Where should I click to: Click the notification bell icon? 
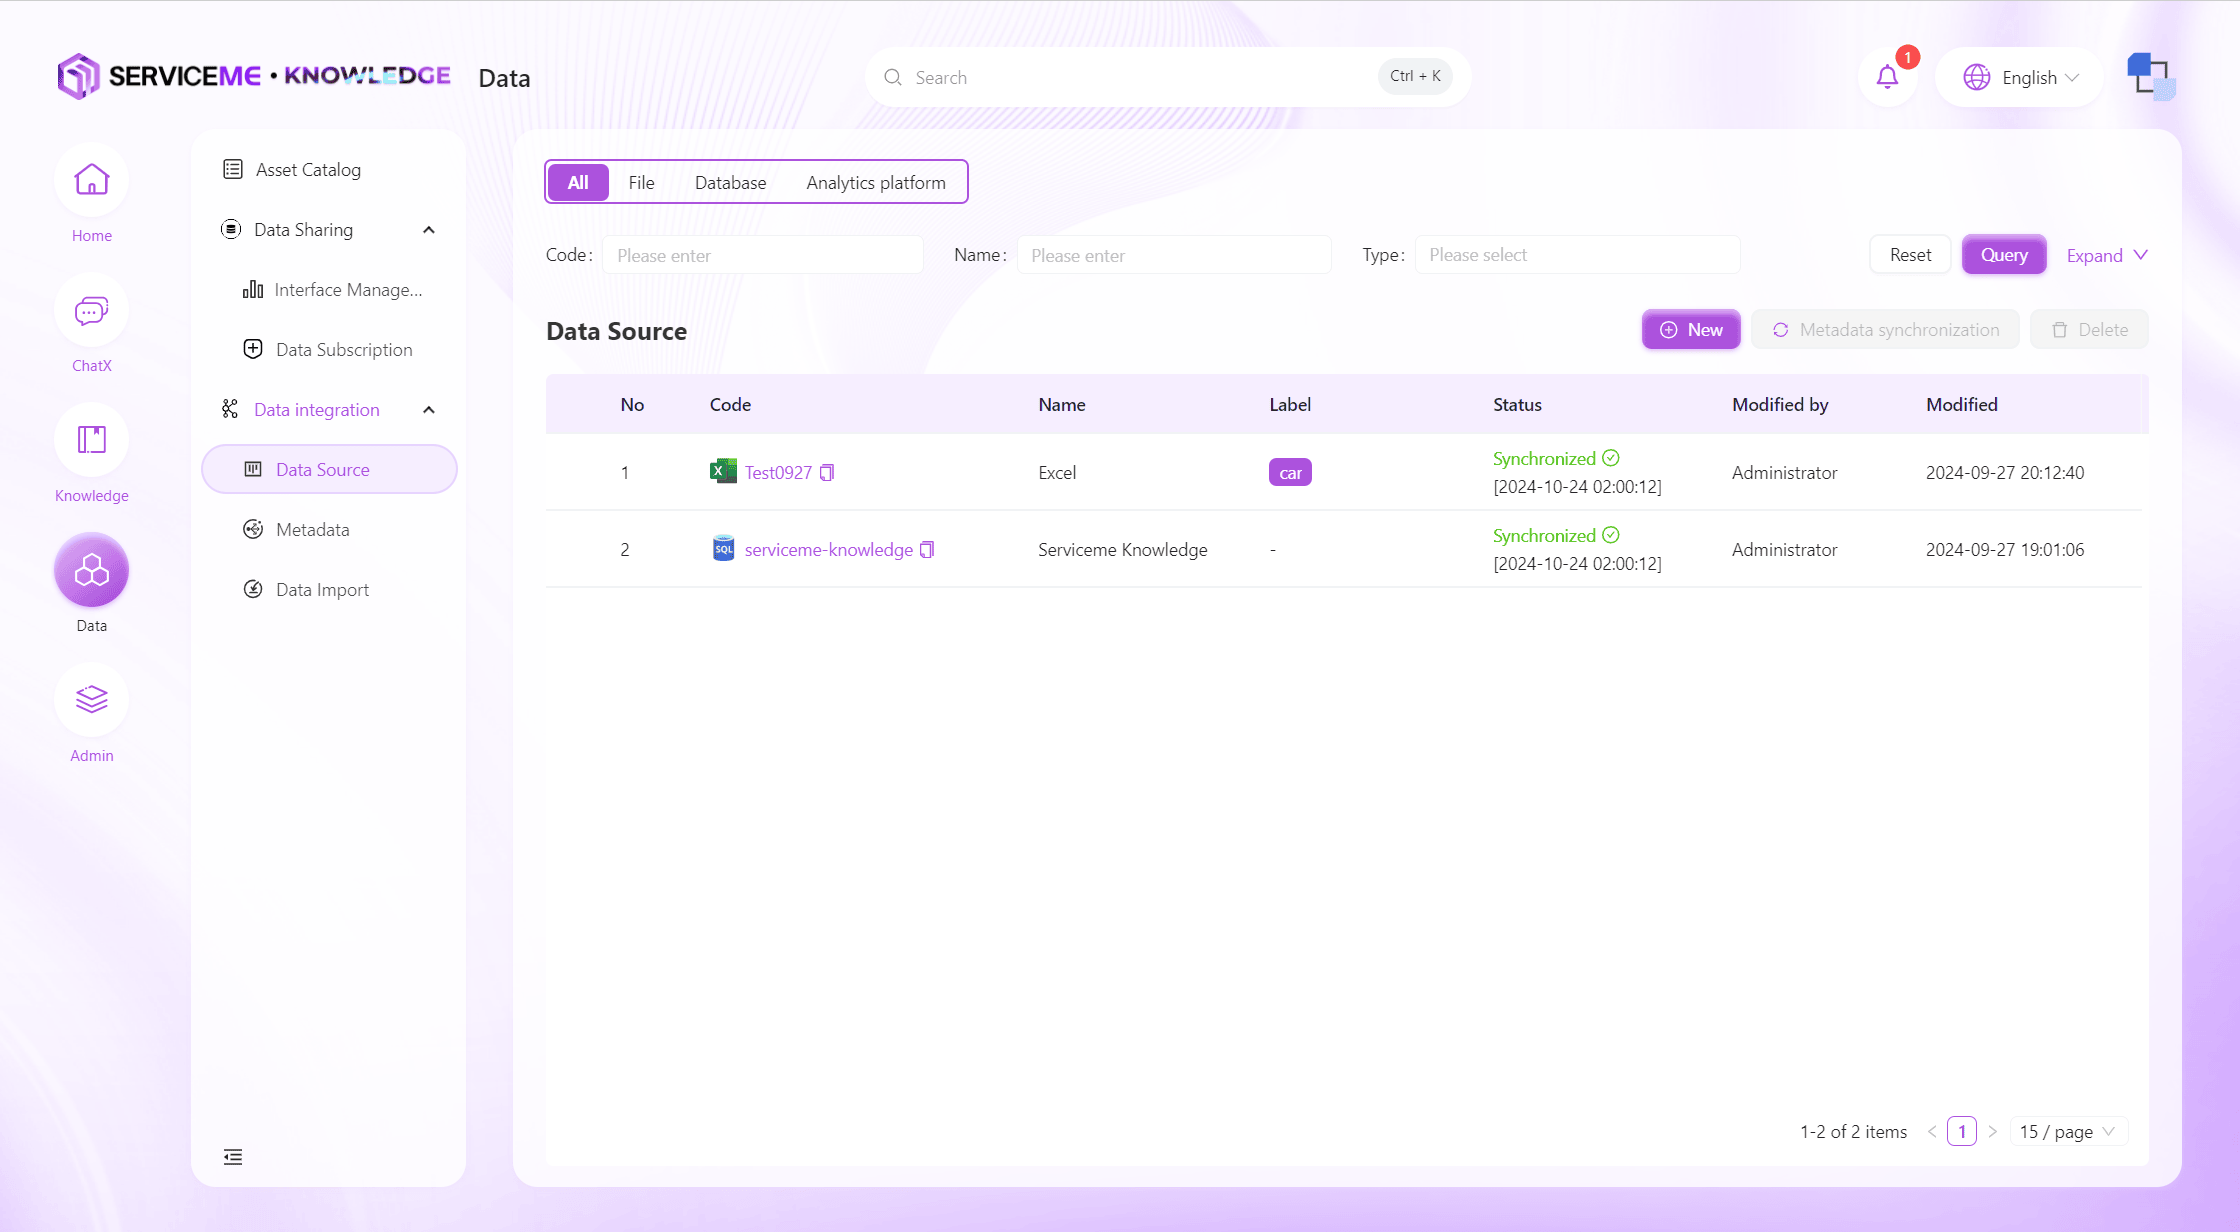pos(1886,77)
